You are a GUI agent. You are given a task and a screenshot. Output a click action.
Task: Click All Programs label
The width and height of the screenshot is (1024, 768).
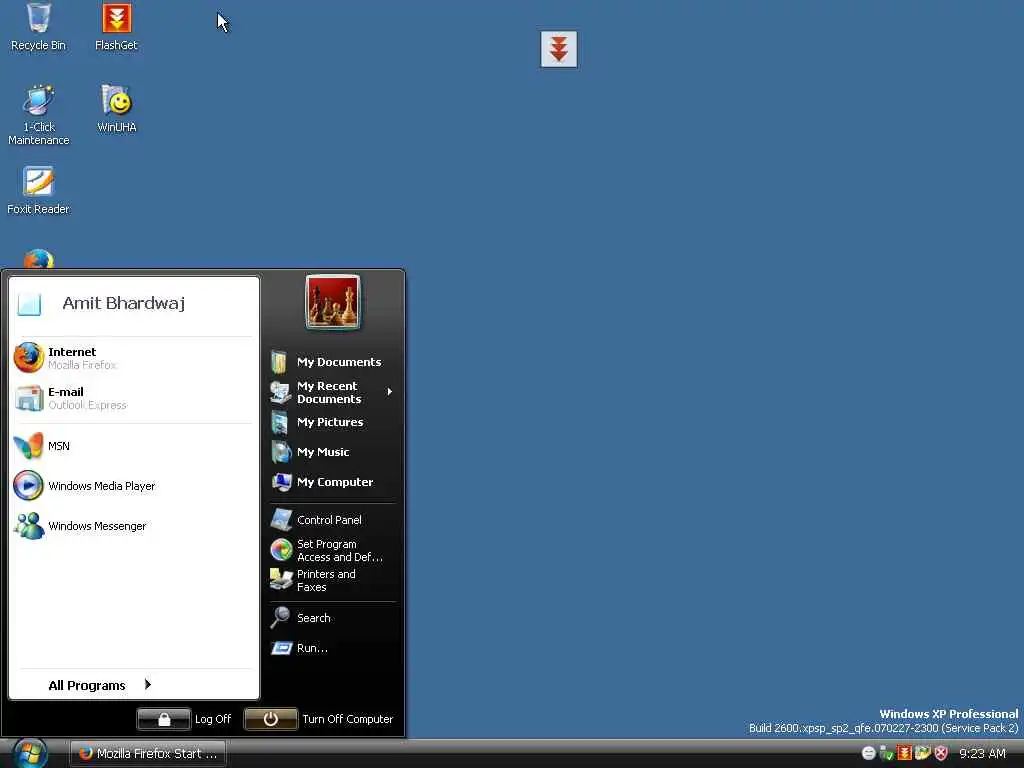pyautogui.click(x=87, y=685)
